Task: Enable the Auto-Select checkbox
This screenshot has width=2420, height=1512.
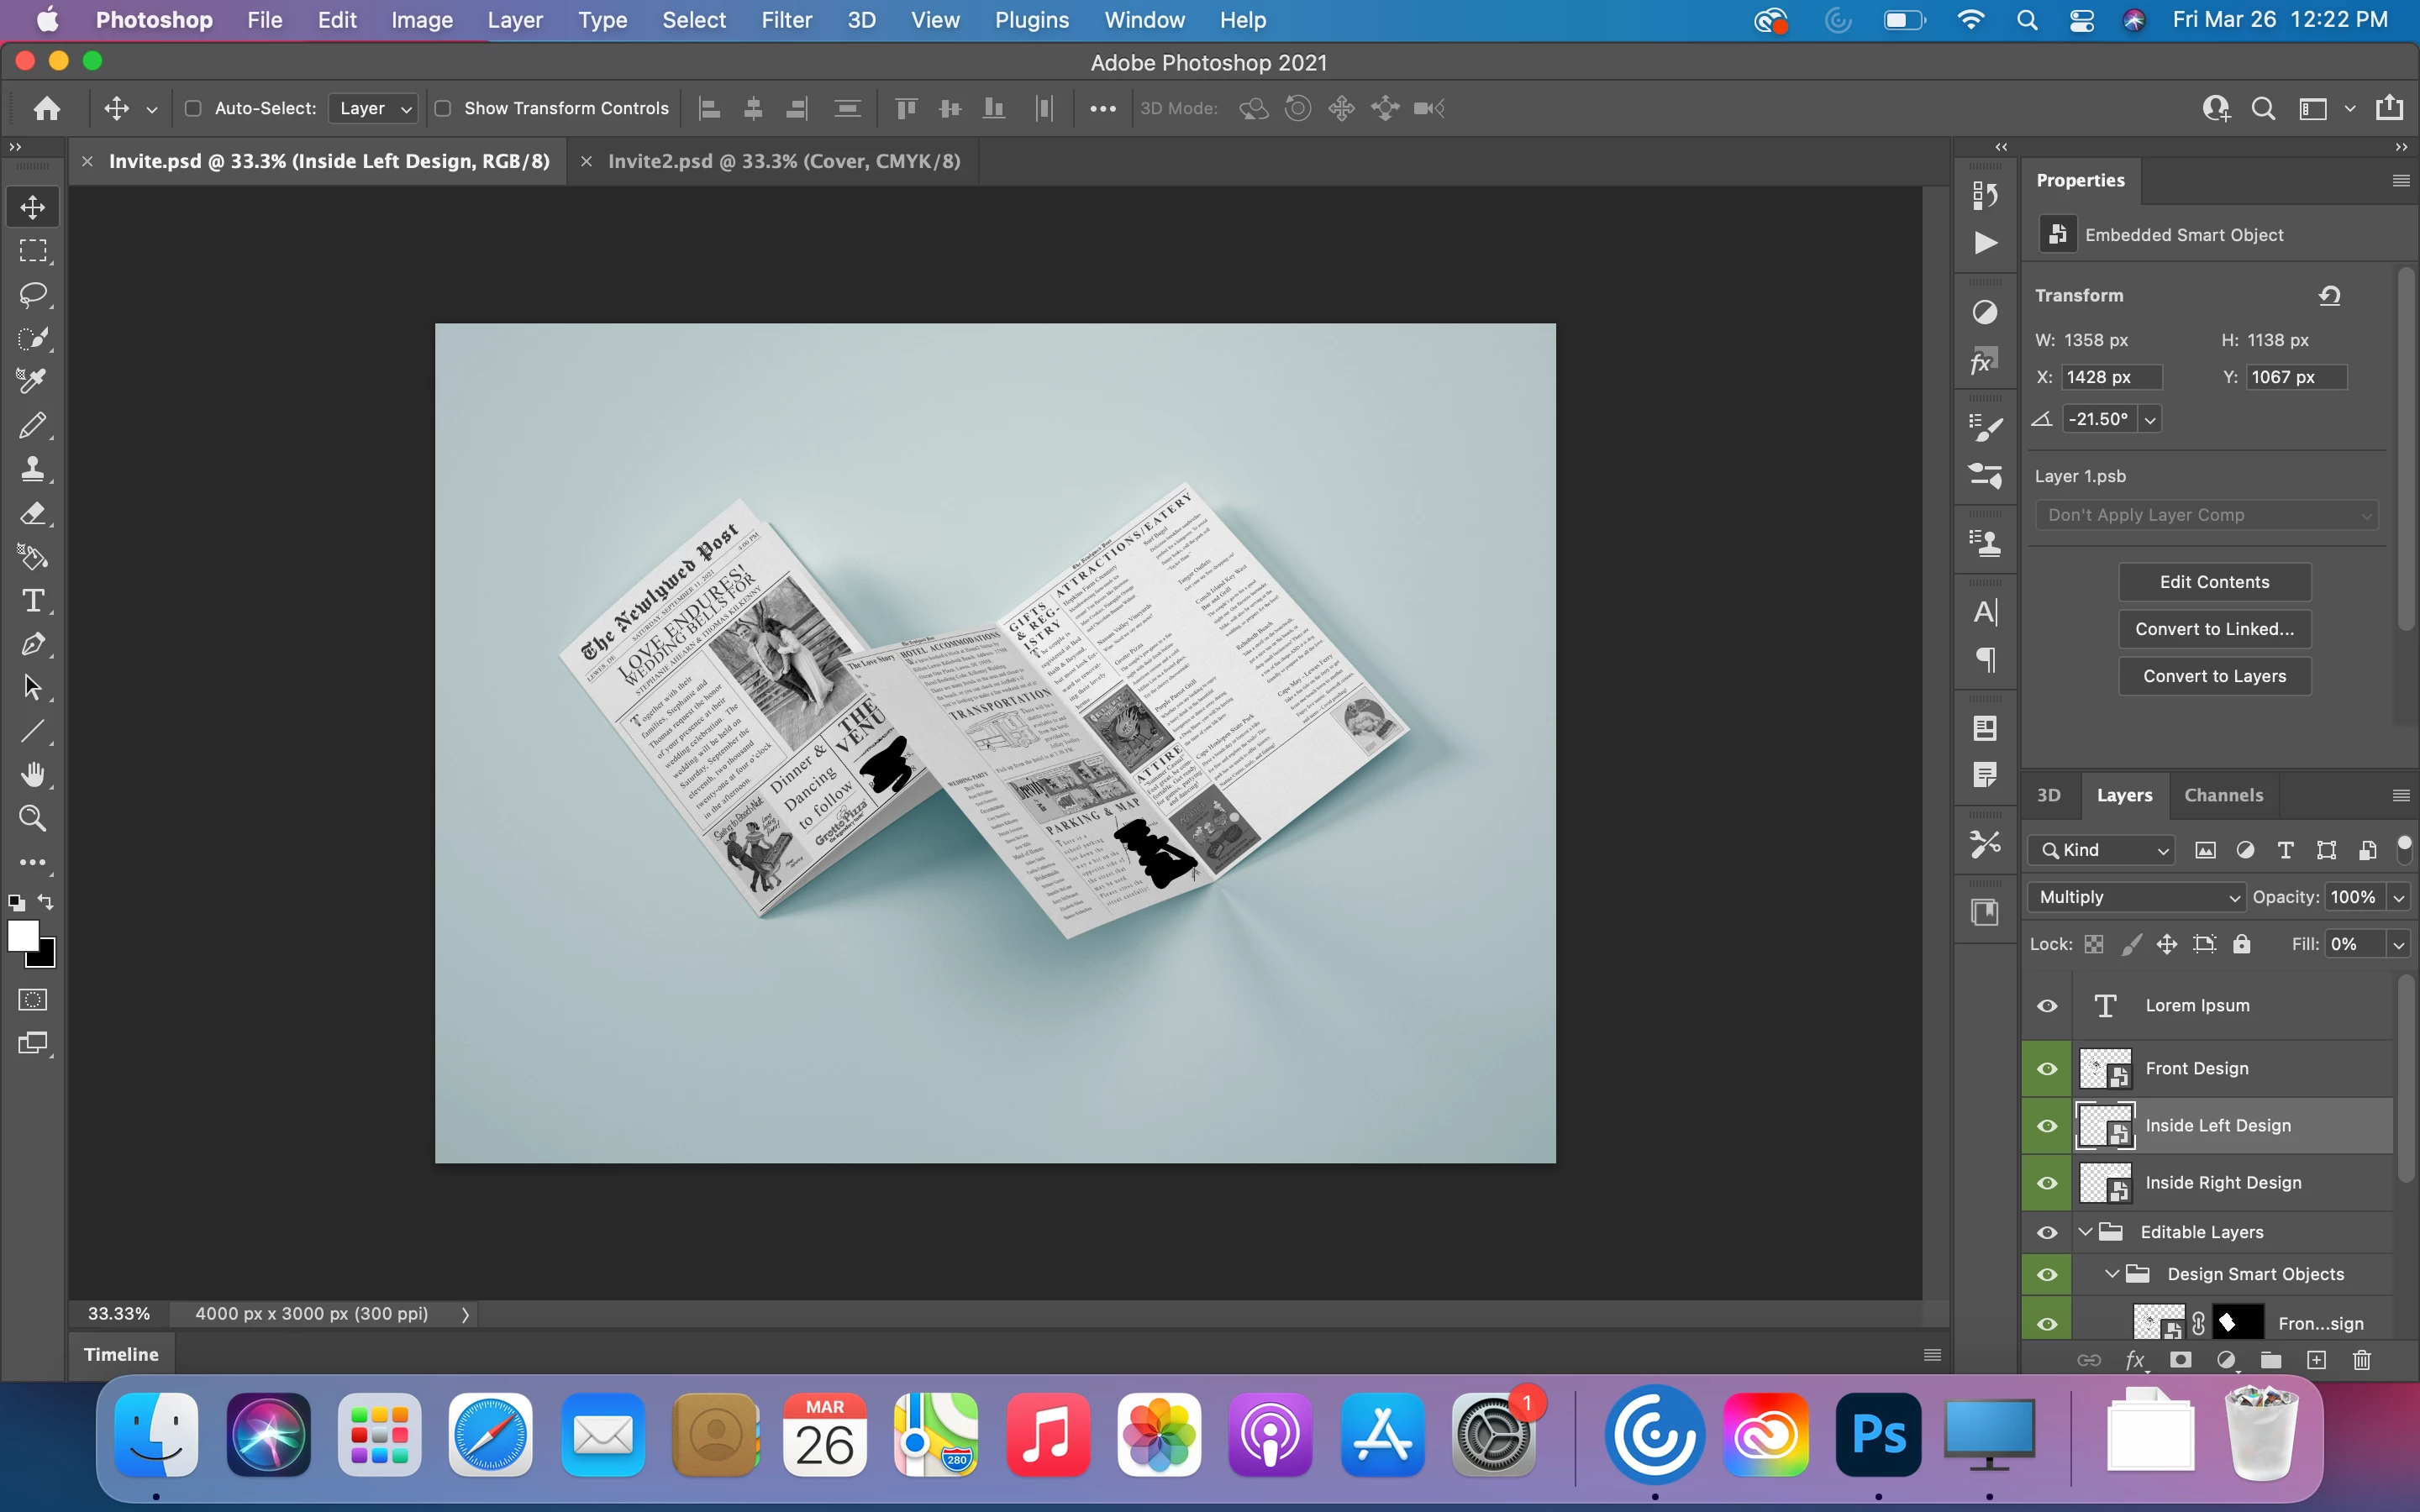Action: 194,108
